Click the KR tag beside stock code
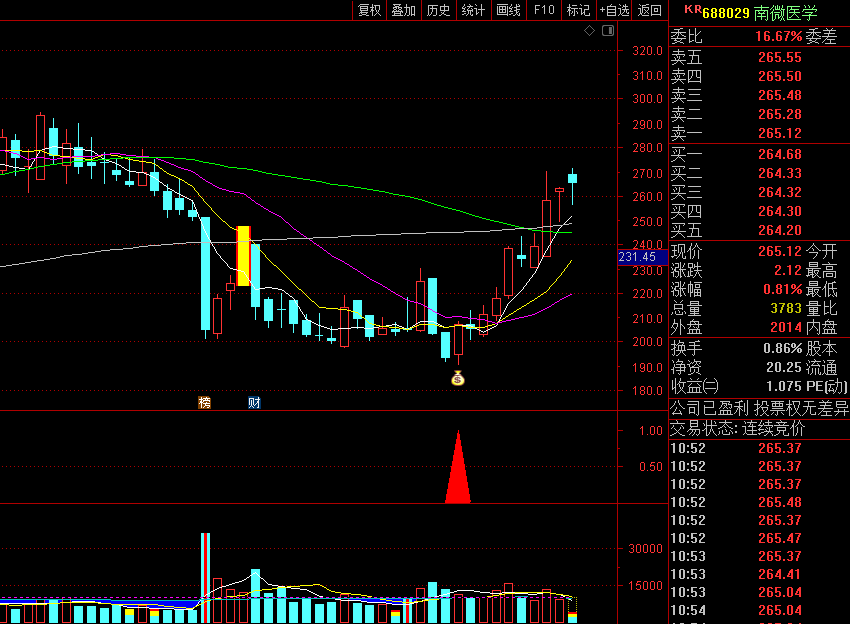The image size is (850, 624). click(693, 9)
